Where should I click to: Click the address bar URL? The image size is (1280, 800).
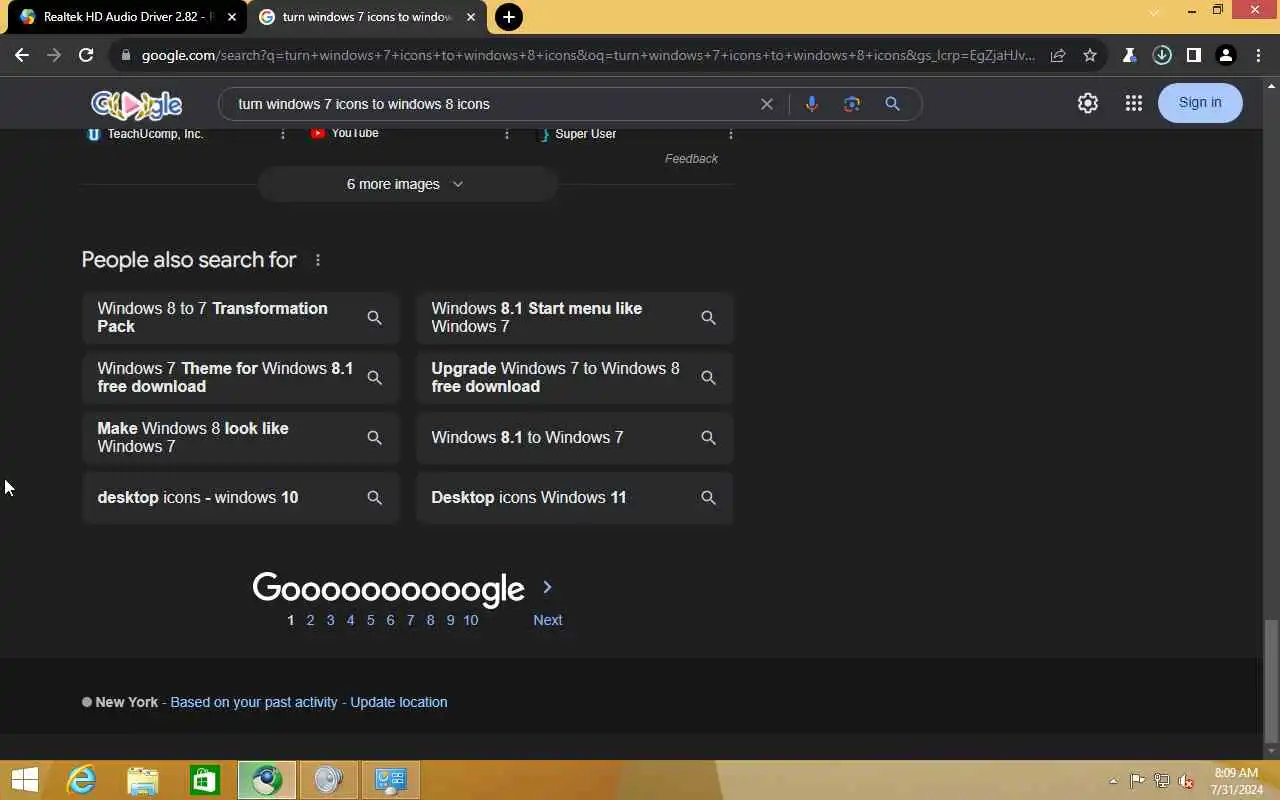(588, 56)
